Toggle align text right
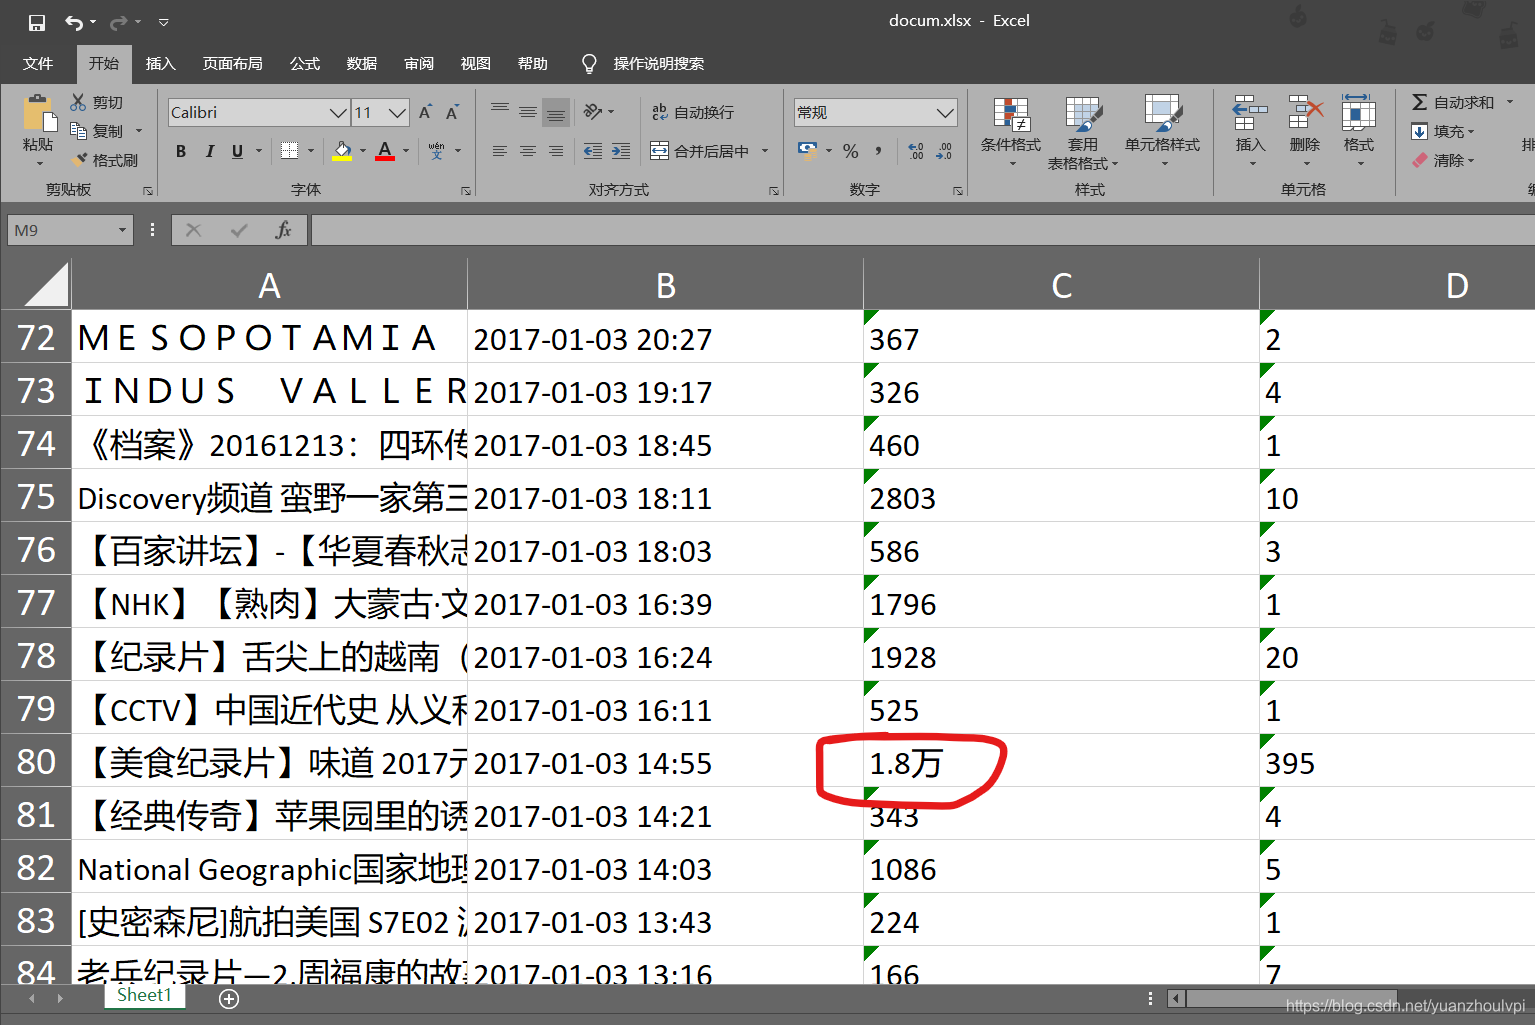Viewport: 1535px width, 1025px height. 555,151
